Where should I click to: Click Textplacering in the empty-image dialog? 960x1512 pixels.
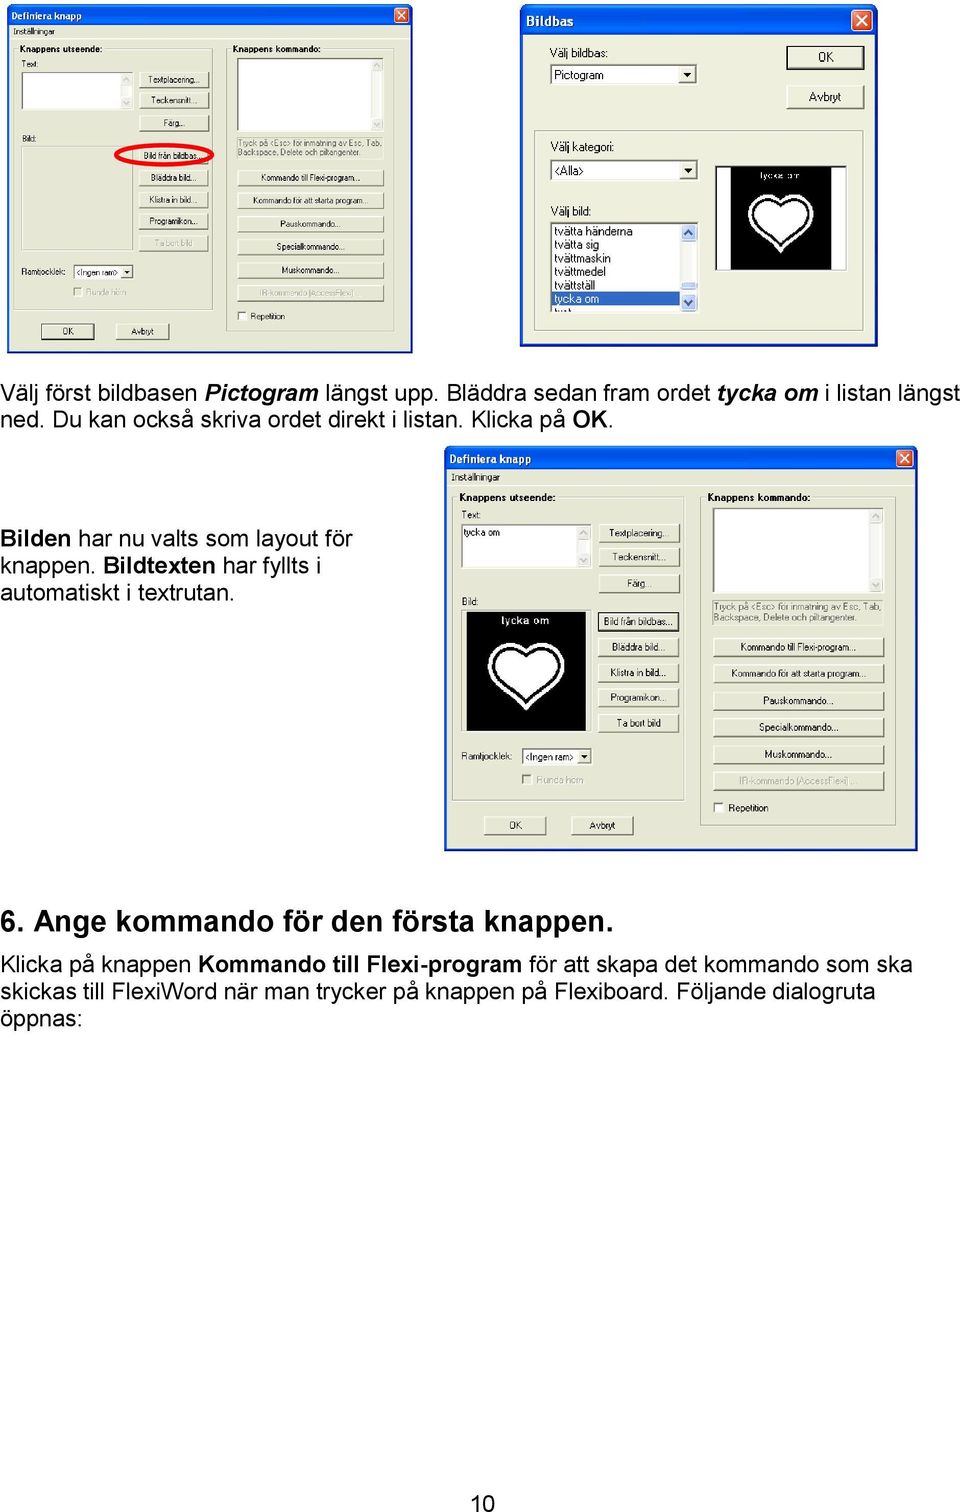pyautogui.click(x=173, y=79)
